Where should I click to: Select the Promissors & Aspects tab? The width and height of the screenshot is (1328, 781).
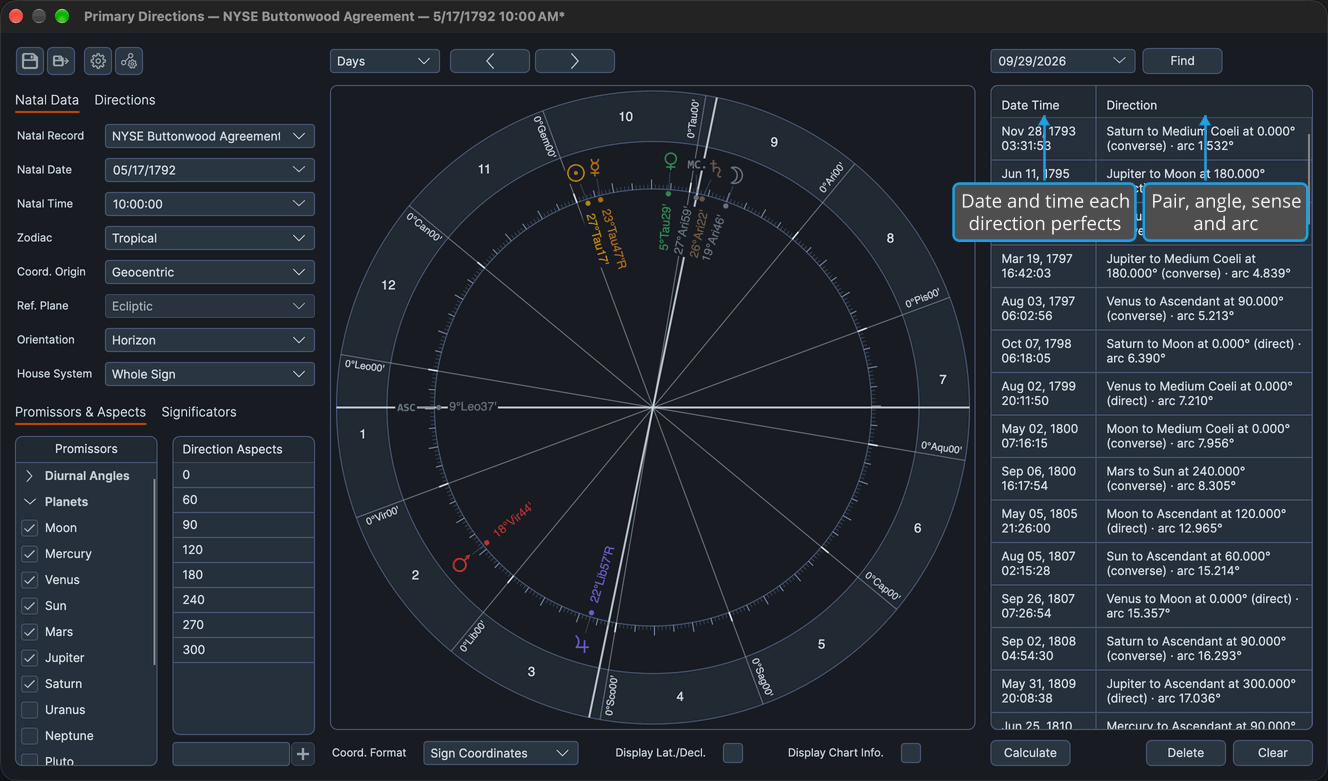[80, 412]
